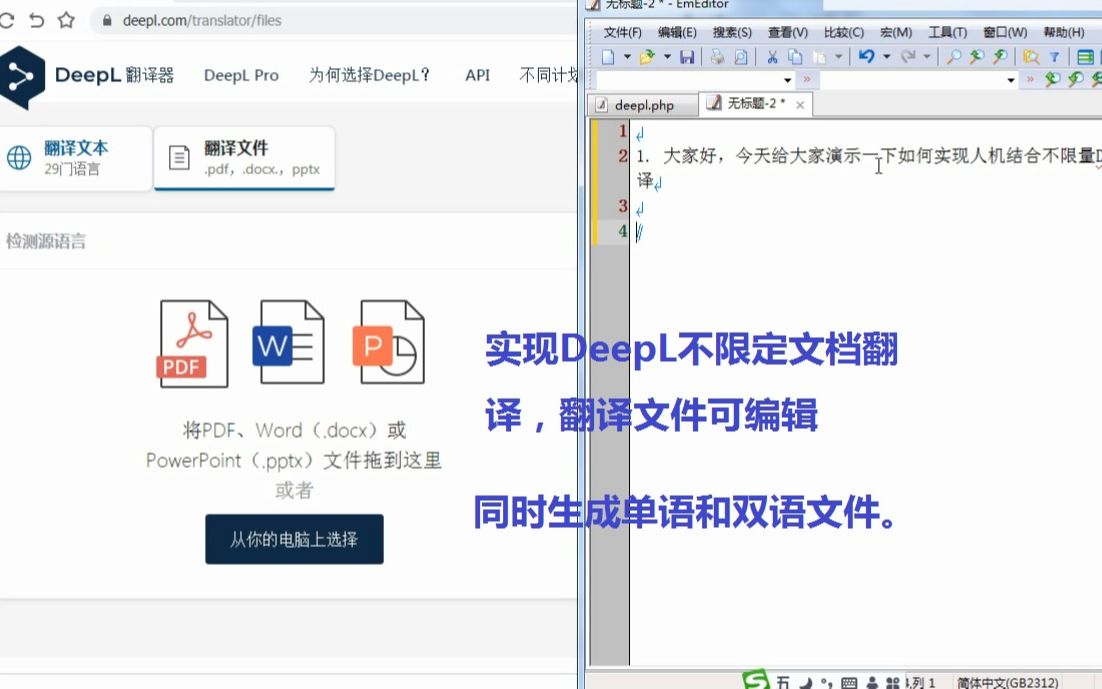Screen dimensions: 1102x689
Task: Open the 为何选择DeepL? link
Action: (370, 75)
